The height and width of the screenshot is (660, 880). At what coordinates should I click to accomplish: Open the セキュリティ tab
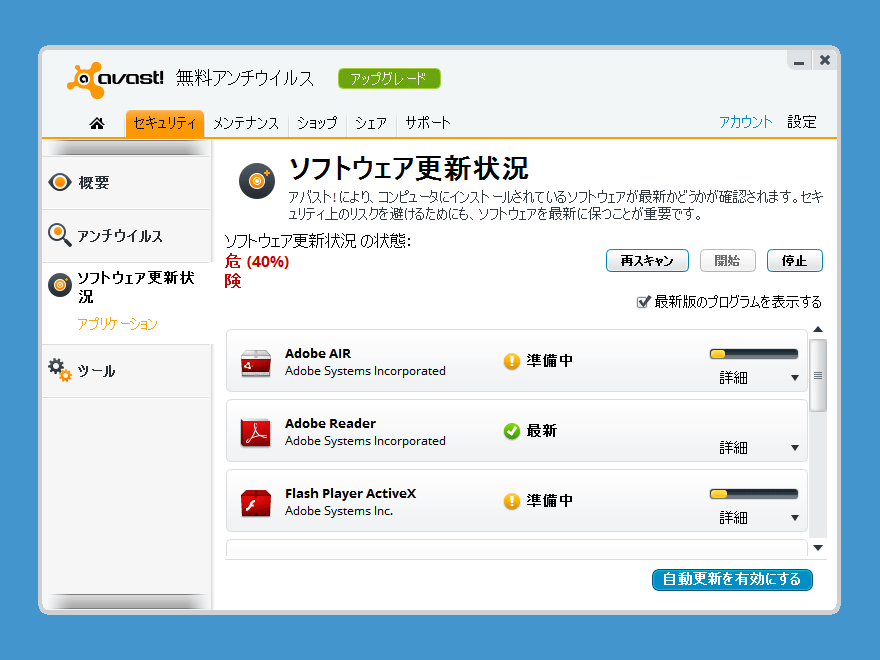pos(164,123)
